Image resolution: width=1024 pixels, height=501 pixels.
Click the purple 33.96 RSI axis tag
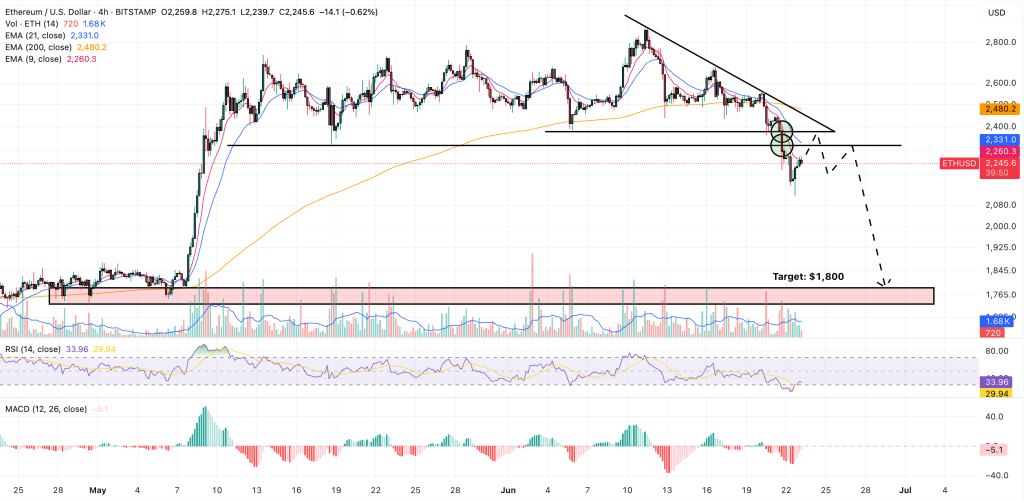coord(995,382)
